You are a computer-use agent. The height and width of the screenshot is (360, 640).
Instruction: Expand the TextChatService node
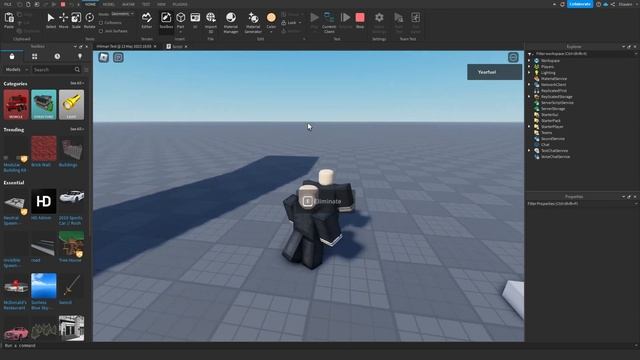coord(529,151)
